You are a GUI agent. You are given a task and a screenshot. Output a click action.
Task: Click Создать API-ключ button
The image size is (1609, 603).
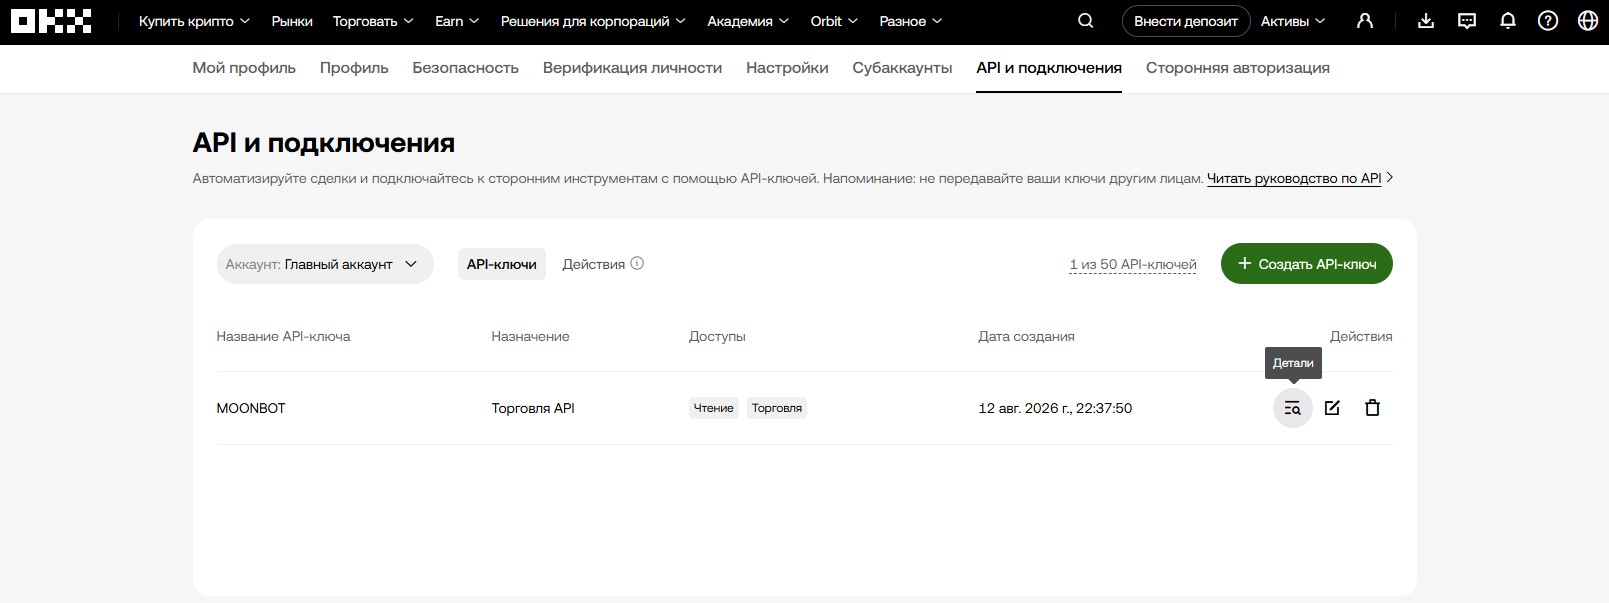[x=1307, y=264]
